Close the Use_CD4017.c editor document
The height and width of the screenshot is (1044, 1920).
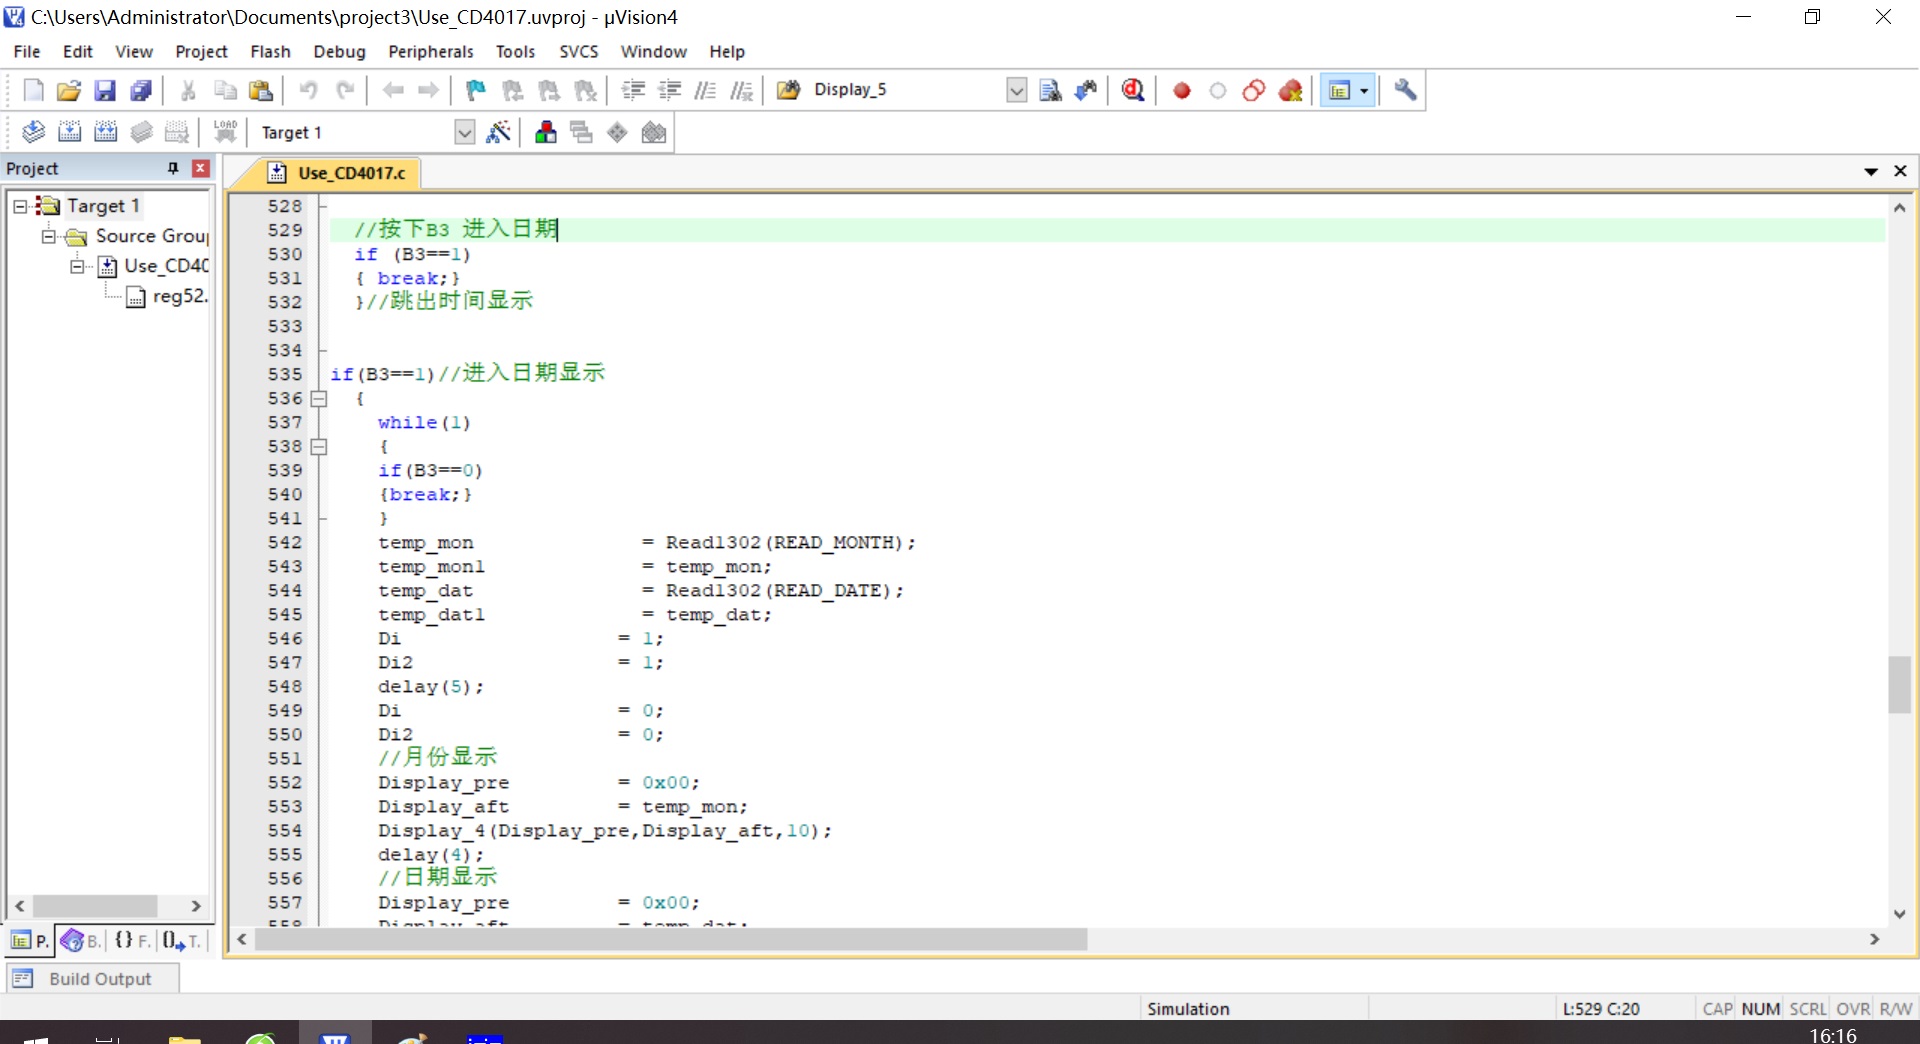1900,171
